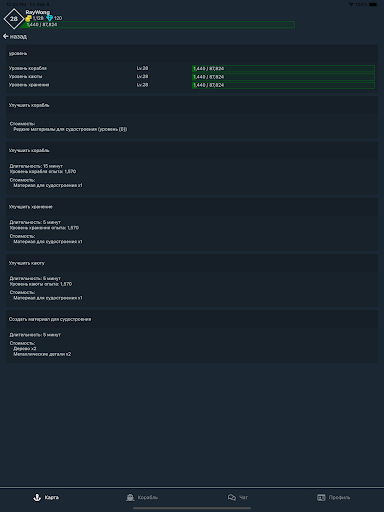Tap the Уровень корабля label
Screen dimensions: 384x512
(28, 68)
